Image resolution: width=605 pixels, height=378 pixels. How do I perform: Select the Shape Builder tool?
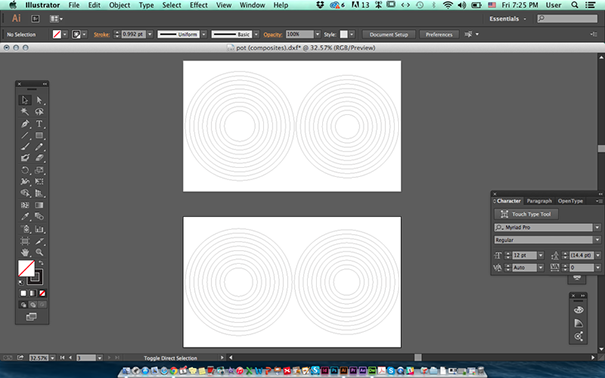coord(25,193)
